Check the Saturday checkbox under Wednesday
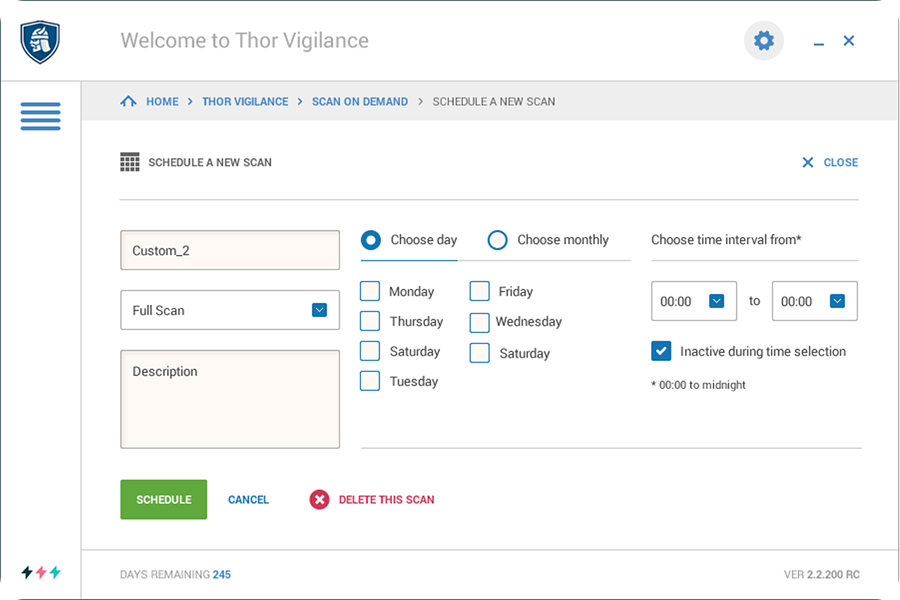 [479, 353]
